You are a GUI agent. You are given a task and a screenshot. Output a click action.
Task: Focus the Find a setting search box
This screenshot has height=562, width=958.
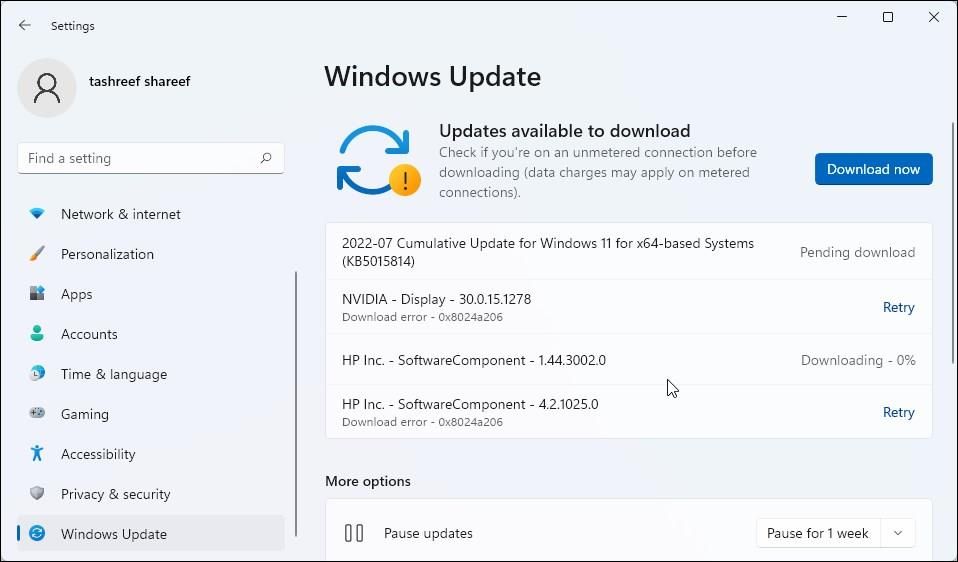click(150, 158)
